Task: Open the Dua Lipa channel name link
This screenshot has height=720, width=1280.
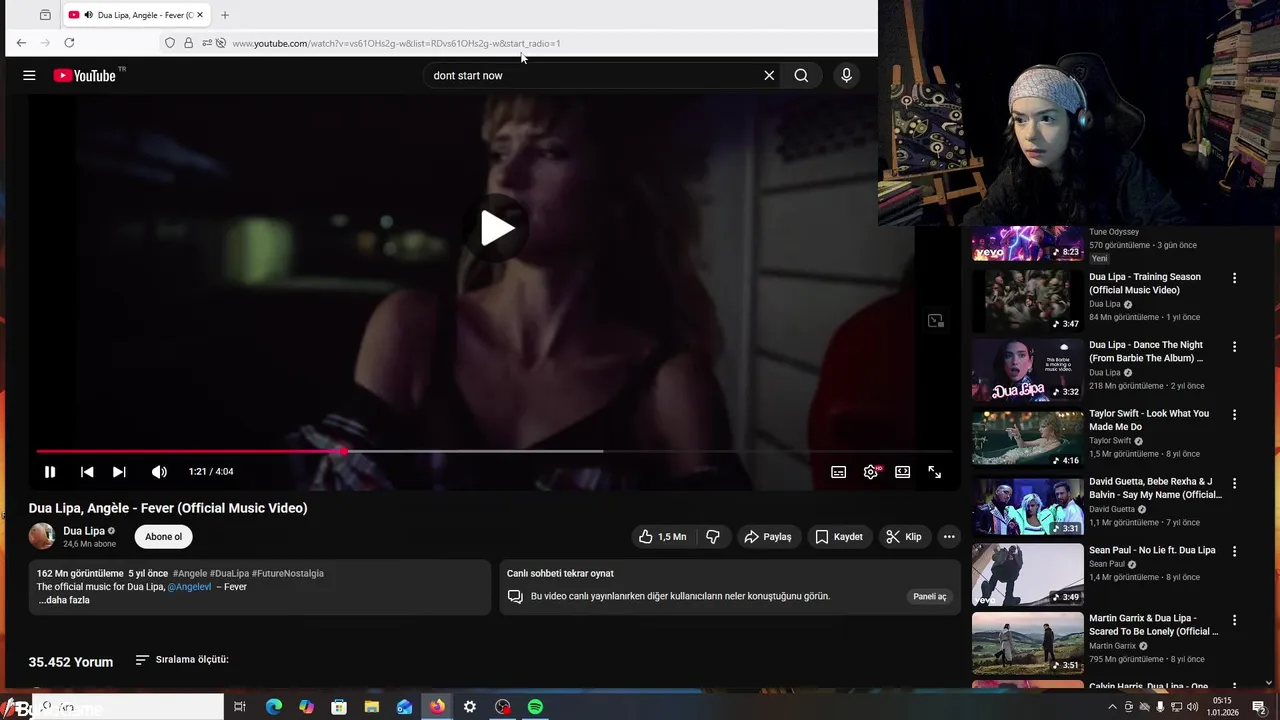Action: tap(84, 531)
